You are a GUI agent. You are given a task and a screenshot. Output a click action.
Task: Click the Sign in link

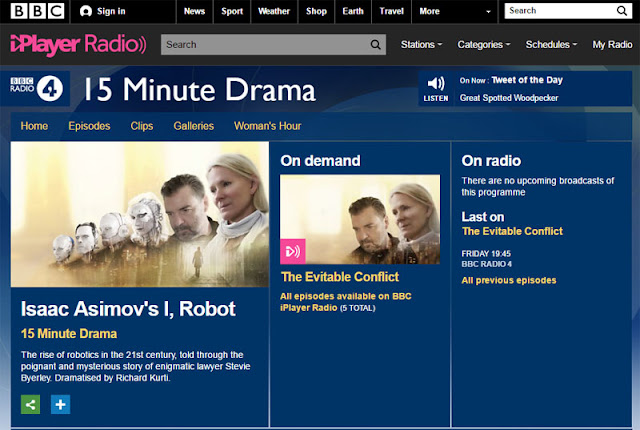point(111,11)
